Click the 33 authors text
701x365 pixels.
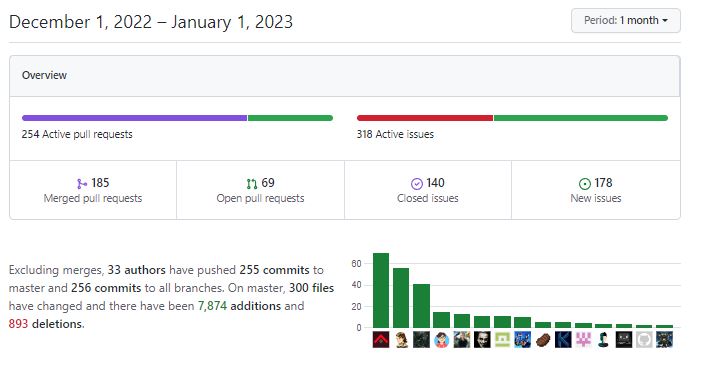pos(136,270)
